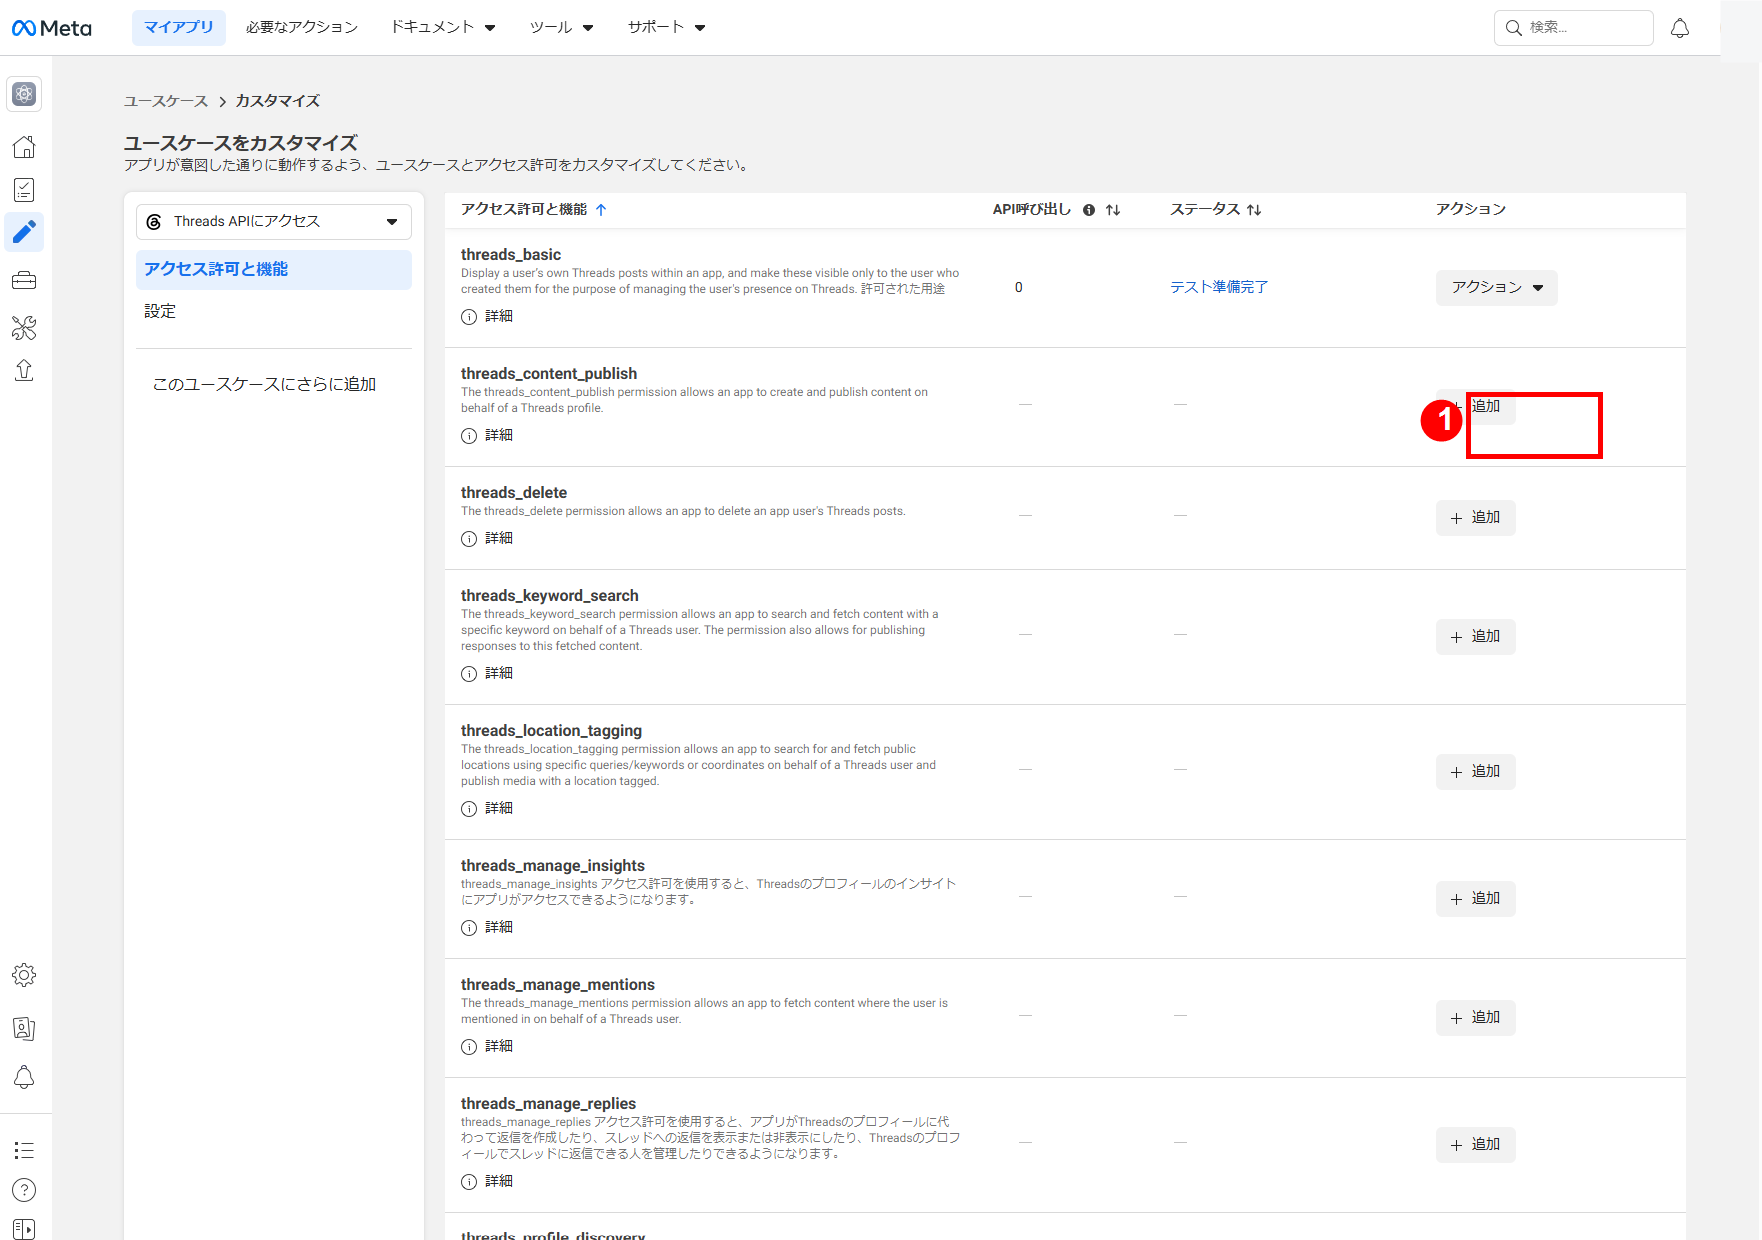Click このユースケースにさらに追加
The height and width of the screenshot is (1240, 1762).
264,385
